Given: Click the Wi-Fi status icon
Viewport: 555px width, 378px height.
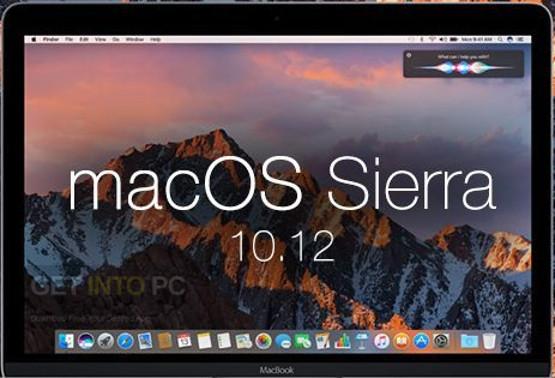Looking at the screenshot, I should (432, 40).
